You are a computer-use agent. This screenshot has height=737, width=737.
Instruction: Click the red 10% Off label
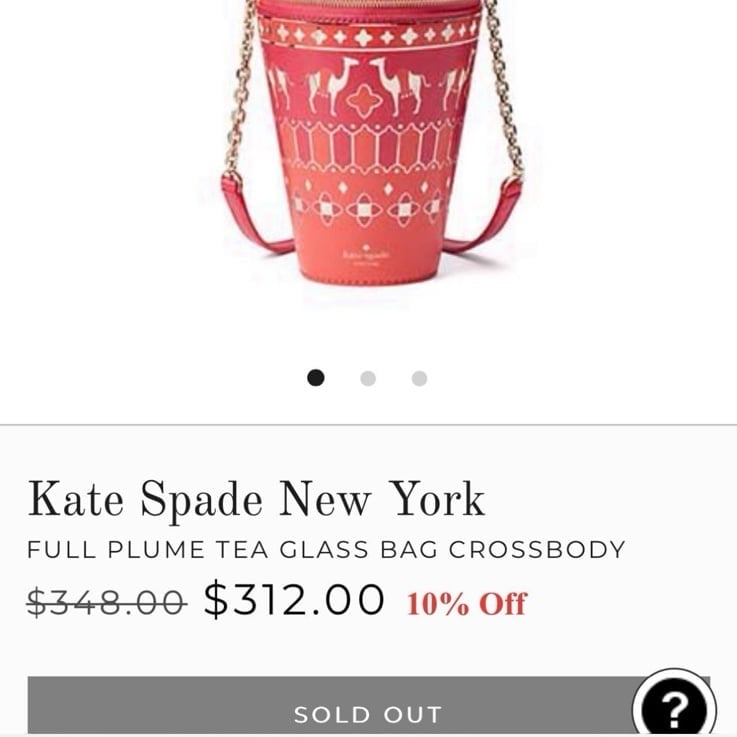pyautogui.click(x=467, y=604)
